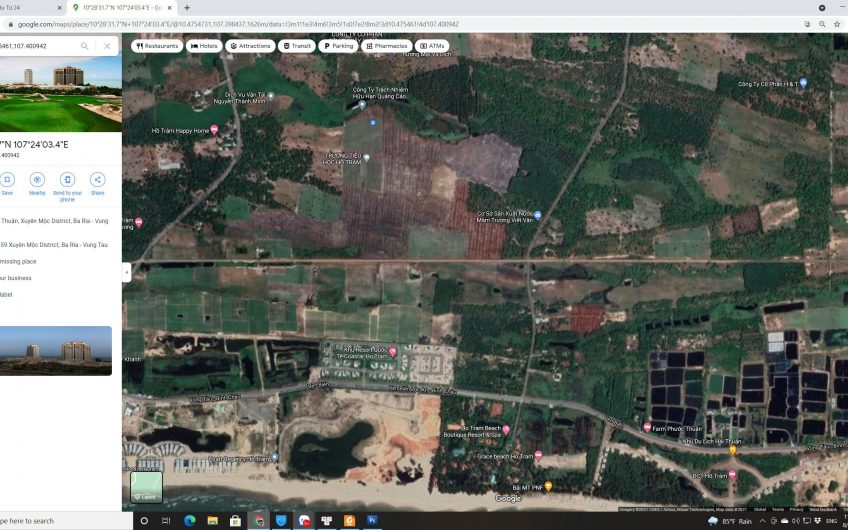848x530 pixels.
Task: Select the ATMs category chip
Action: [x=432, y=46]
